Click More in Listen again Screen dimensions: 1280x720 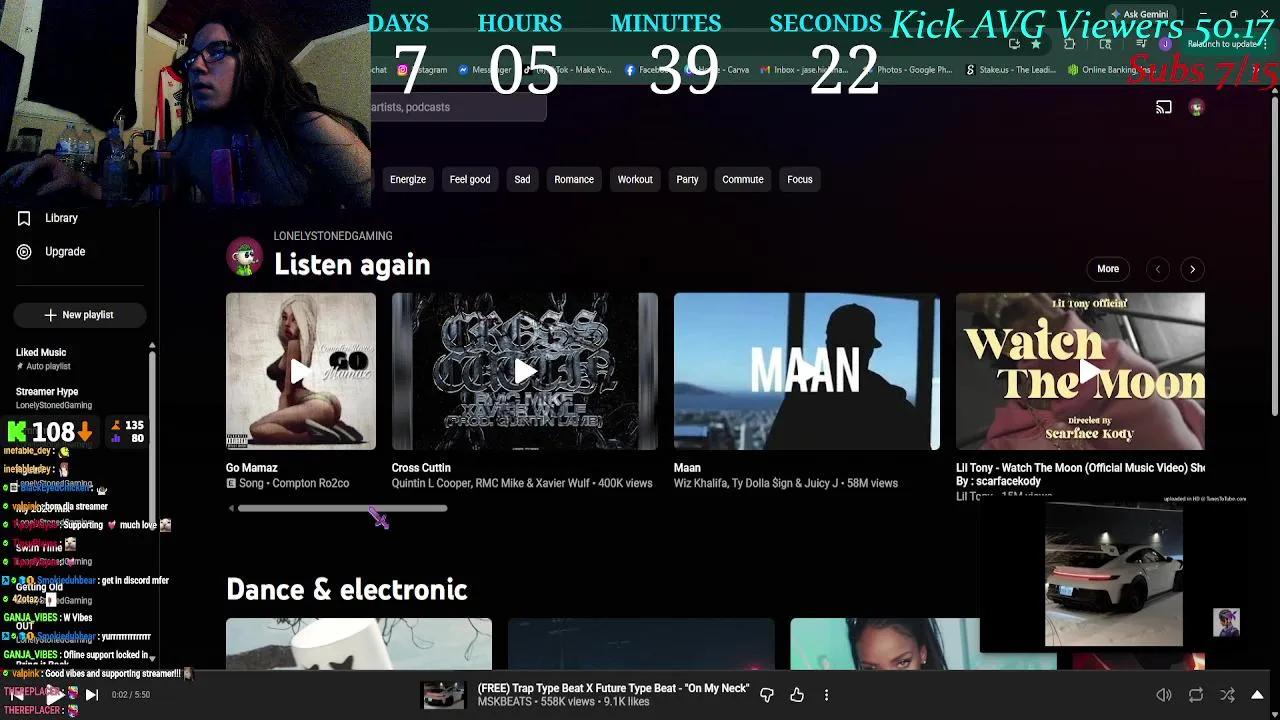[1108, 269]
